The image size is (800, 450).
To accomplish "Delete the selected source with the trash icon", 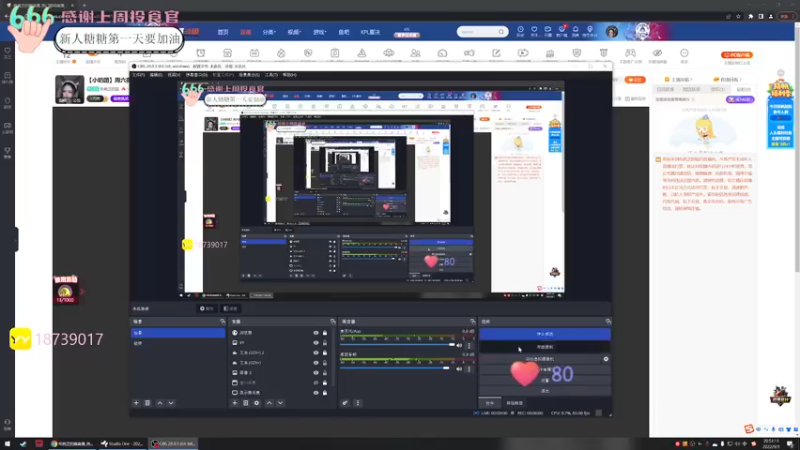I will click(245, 403).
